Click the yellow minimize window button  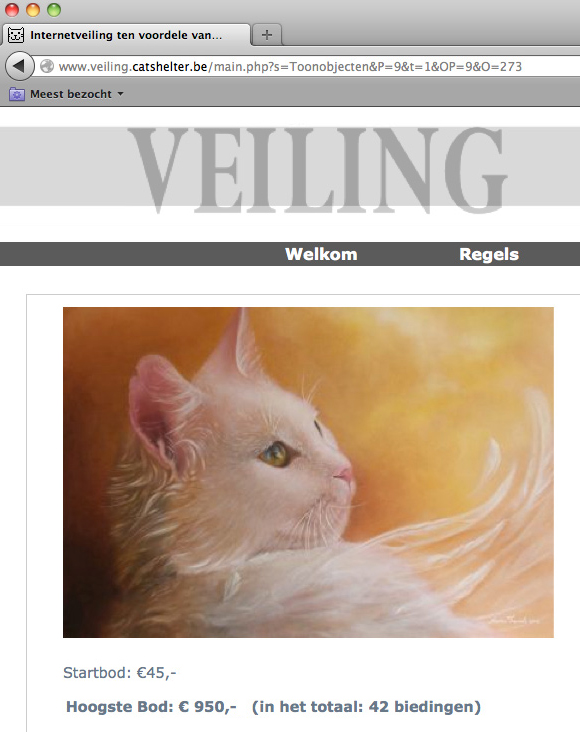tap(33, 10)
